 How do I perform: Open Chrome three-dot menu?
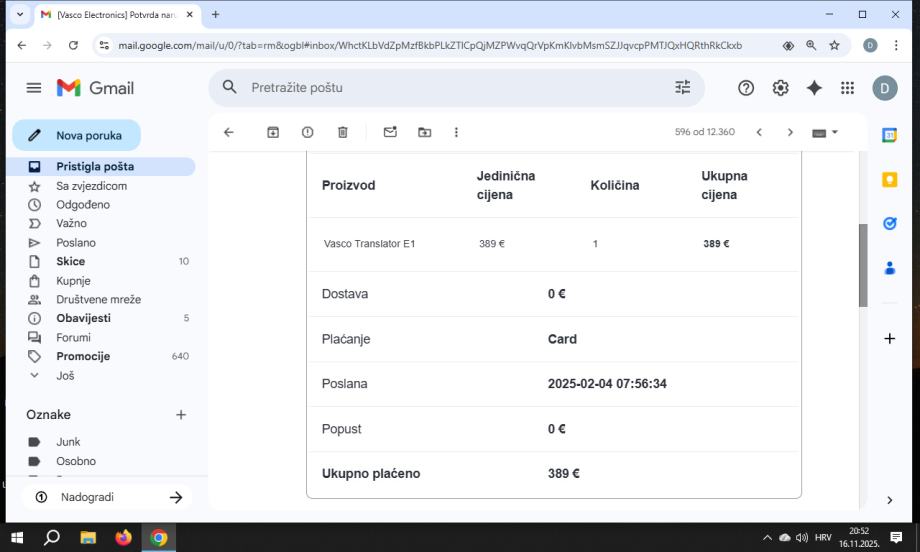pos(896,45)
